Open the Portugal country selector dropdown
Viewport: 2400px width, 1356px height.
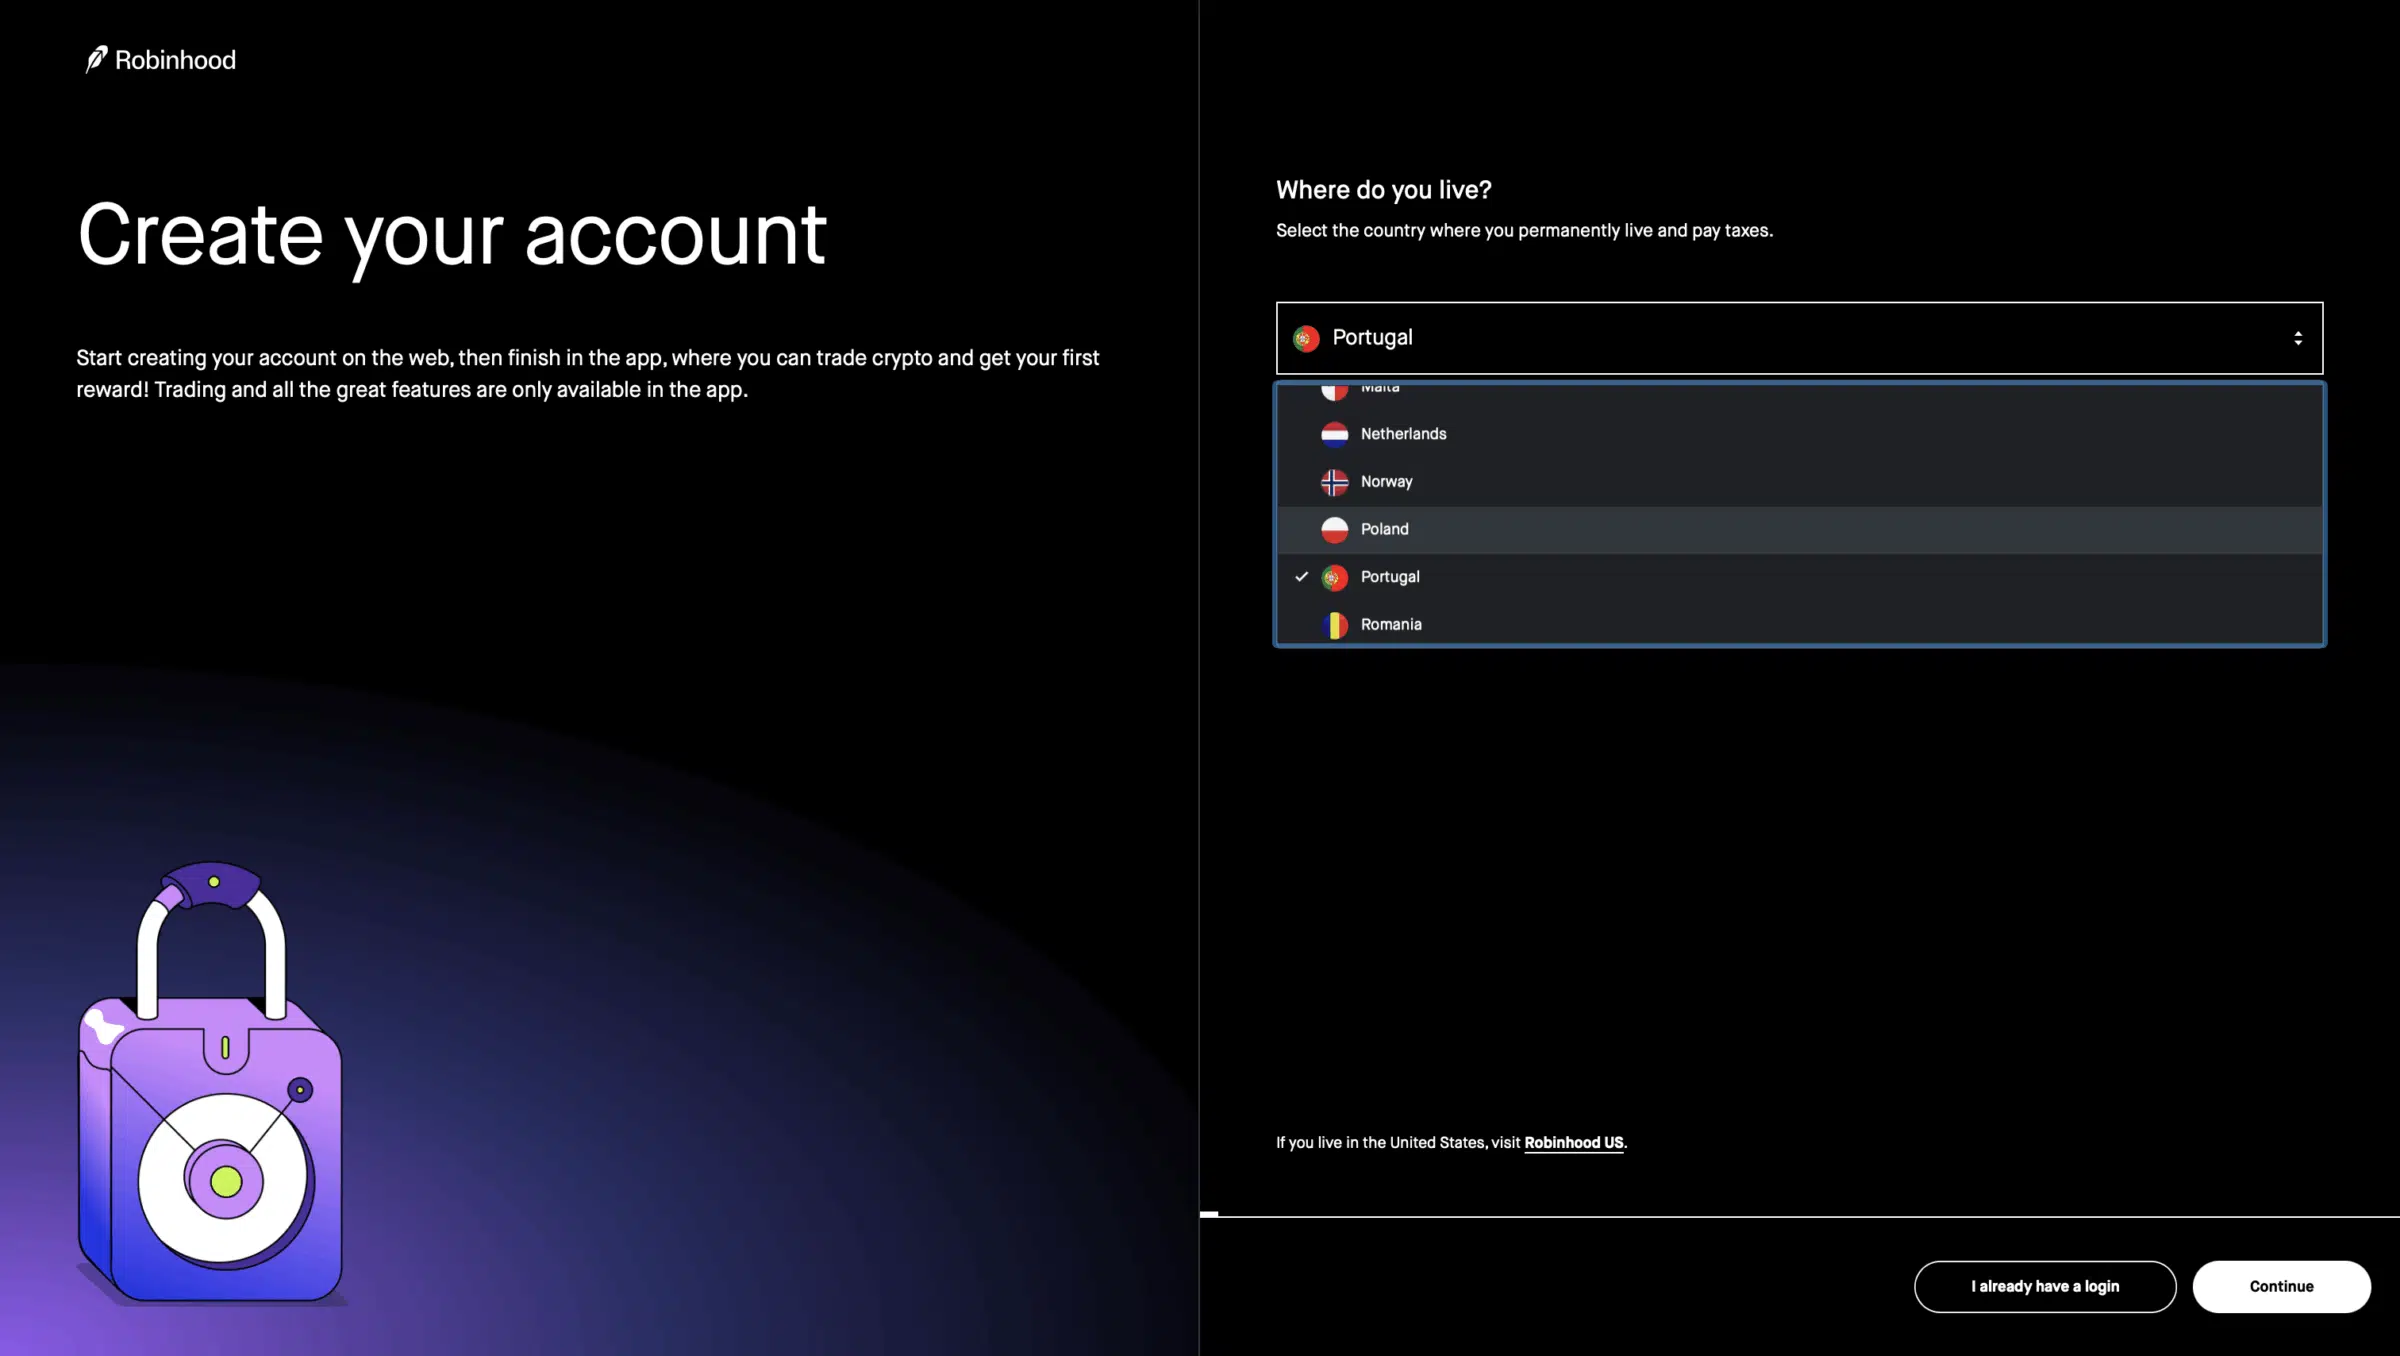1799,338
